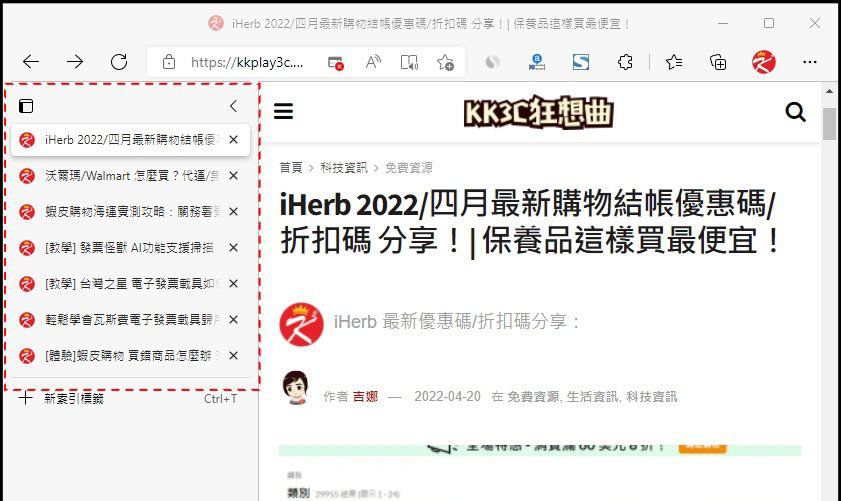Screen dimensions: 841x501
Task: Open 科技資訊 breadcrumb link
Action: (344, 168)
